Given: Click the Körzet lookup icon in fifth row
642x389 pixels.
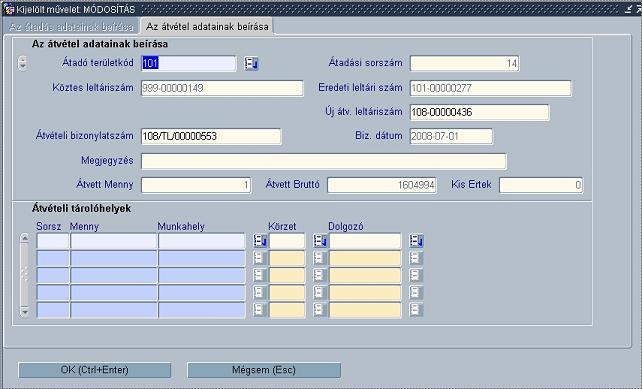Looking at the screenshot, I should pyautogui.click(x=320, y=310).
